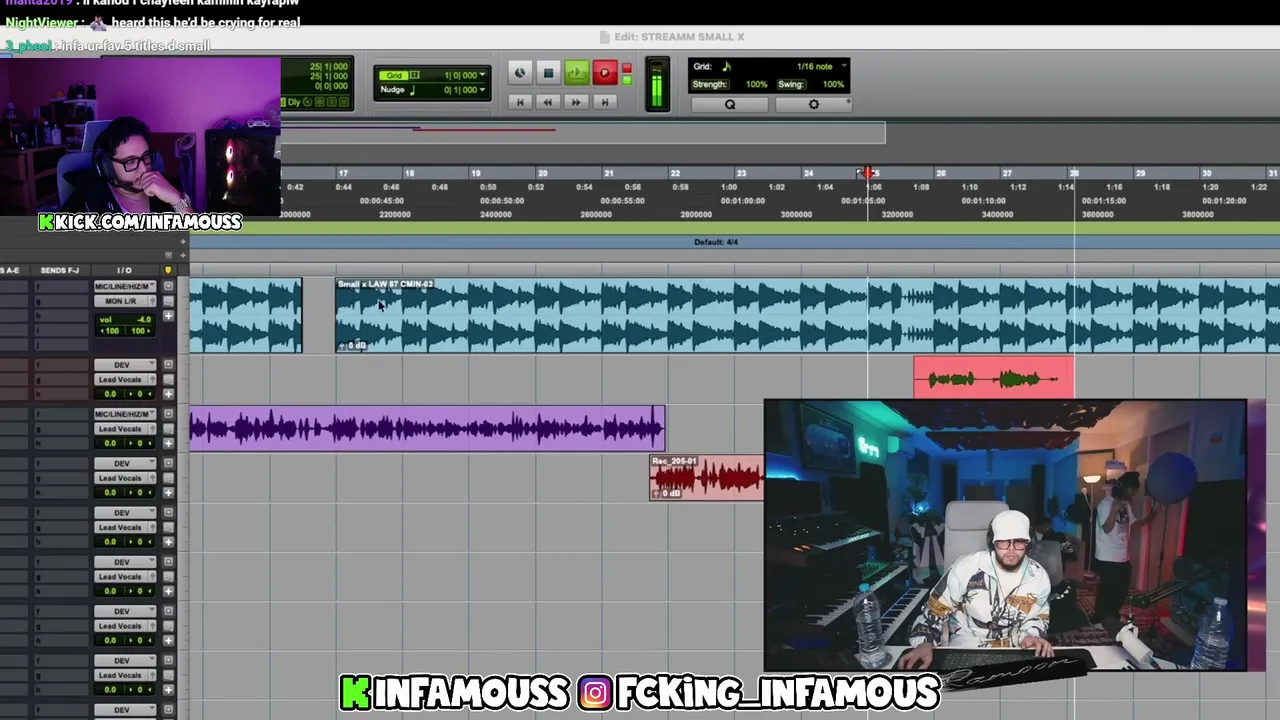Open DEV input on Rec_205-01 track
1280x720 pixels.
(x=123, y=463)
